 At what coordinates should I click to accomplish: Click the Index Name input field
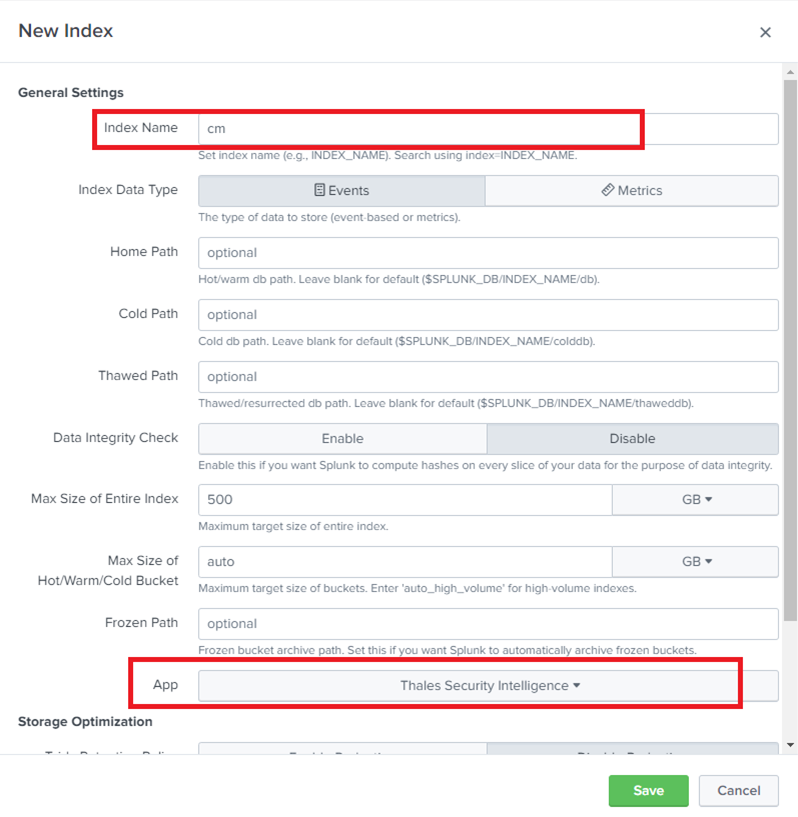click(488, 128)
